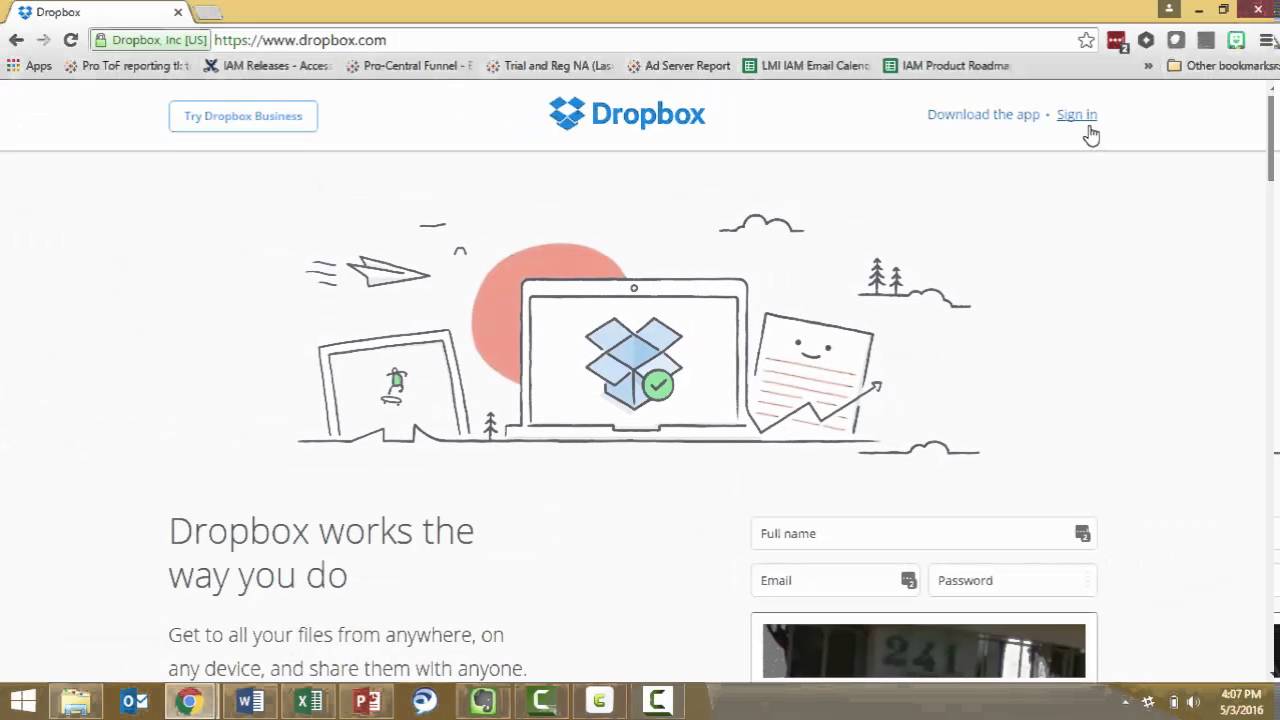1280x720 pixels.
Task: Click the shield-shaped extension icon
Action: [1176, 40]
